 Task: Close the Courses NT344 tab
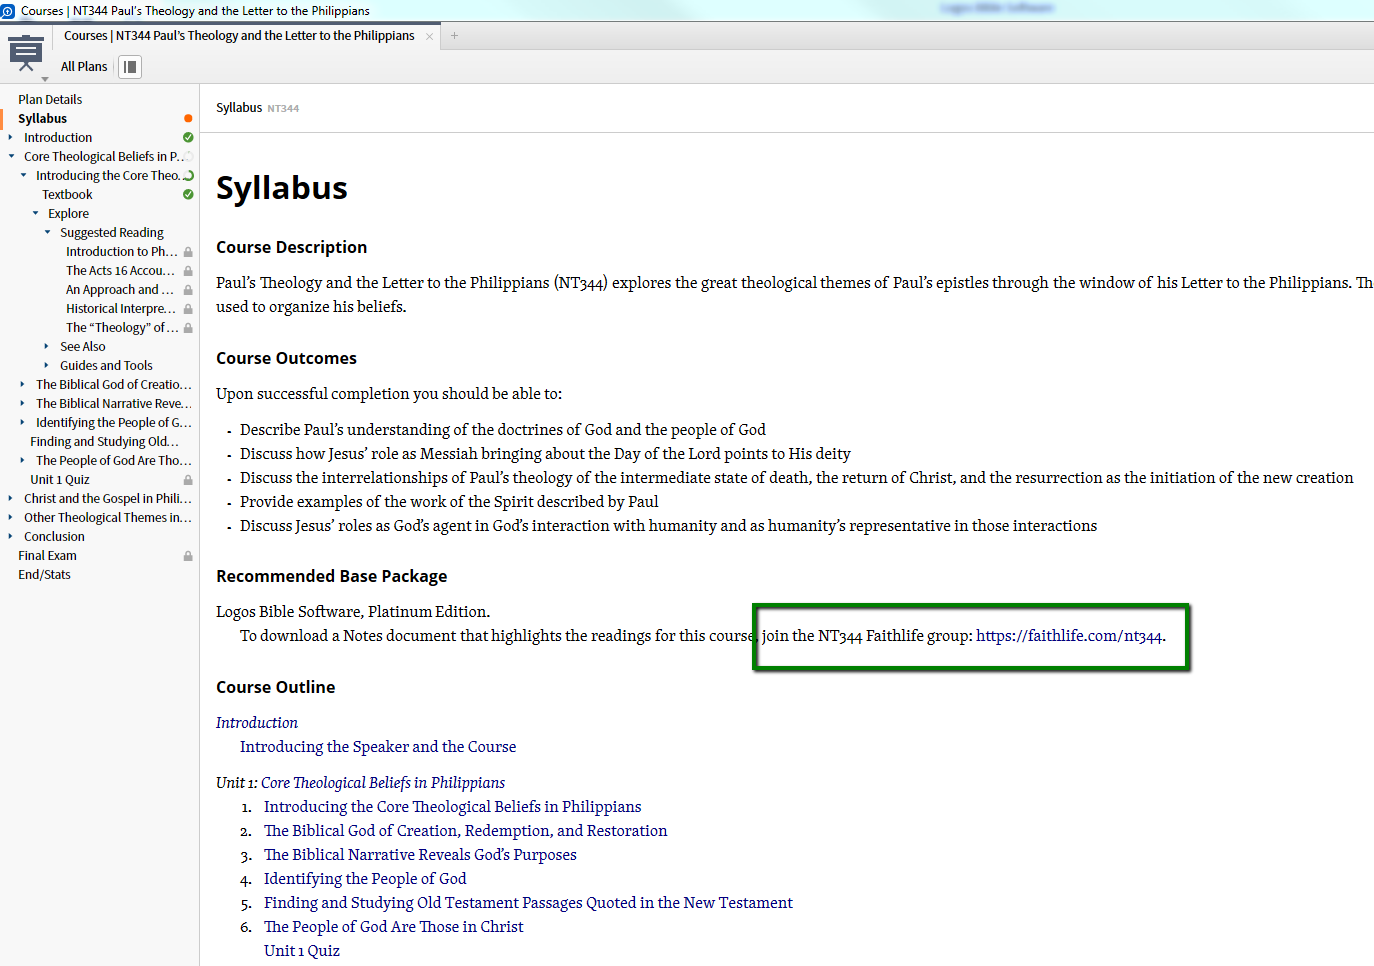430,36
